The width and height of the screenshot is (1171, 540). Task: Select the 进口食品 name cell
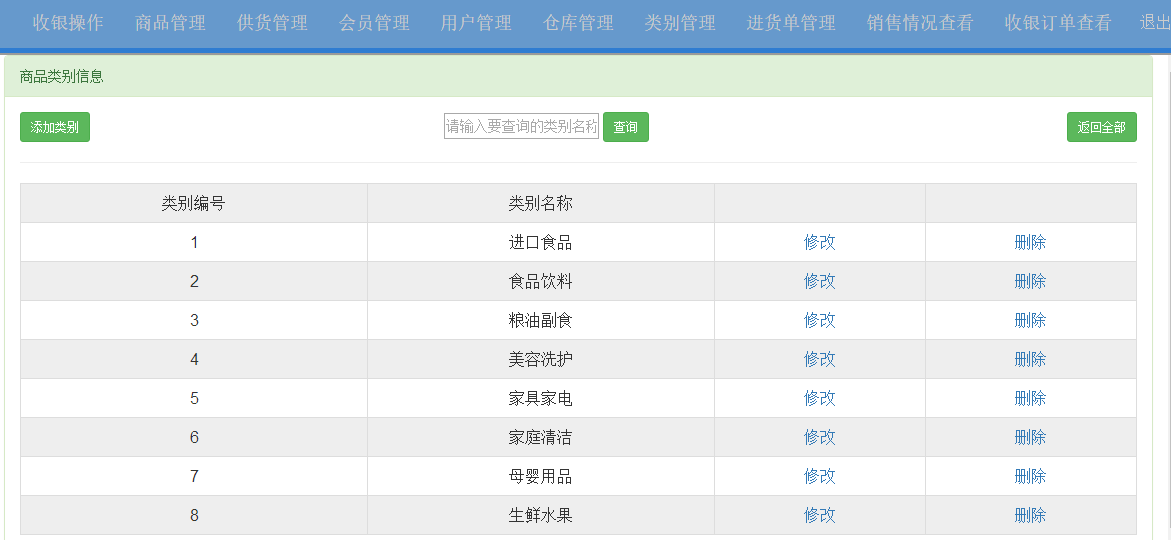coord(541,242)
